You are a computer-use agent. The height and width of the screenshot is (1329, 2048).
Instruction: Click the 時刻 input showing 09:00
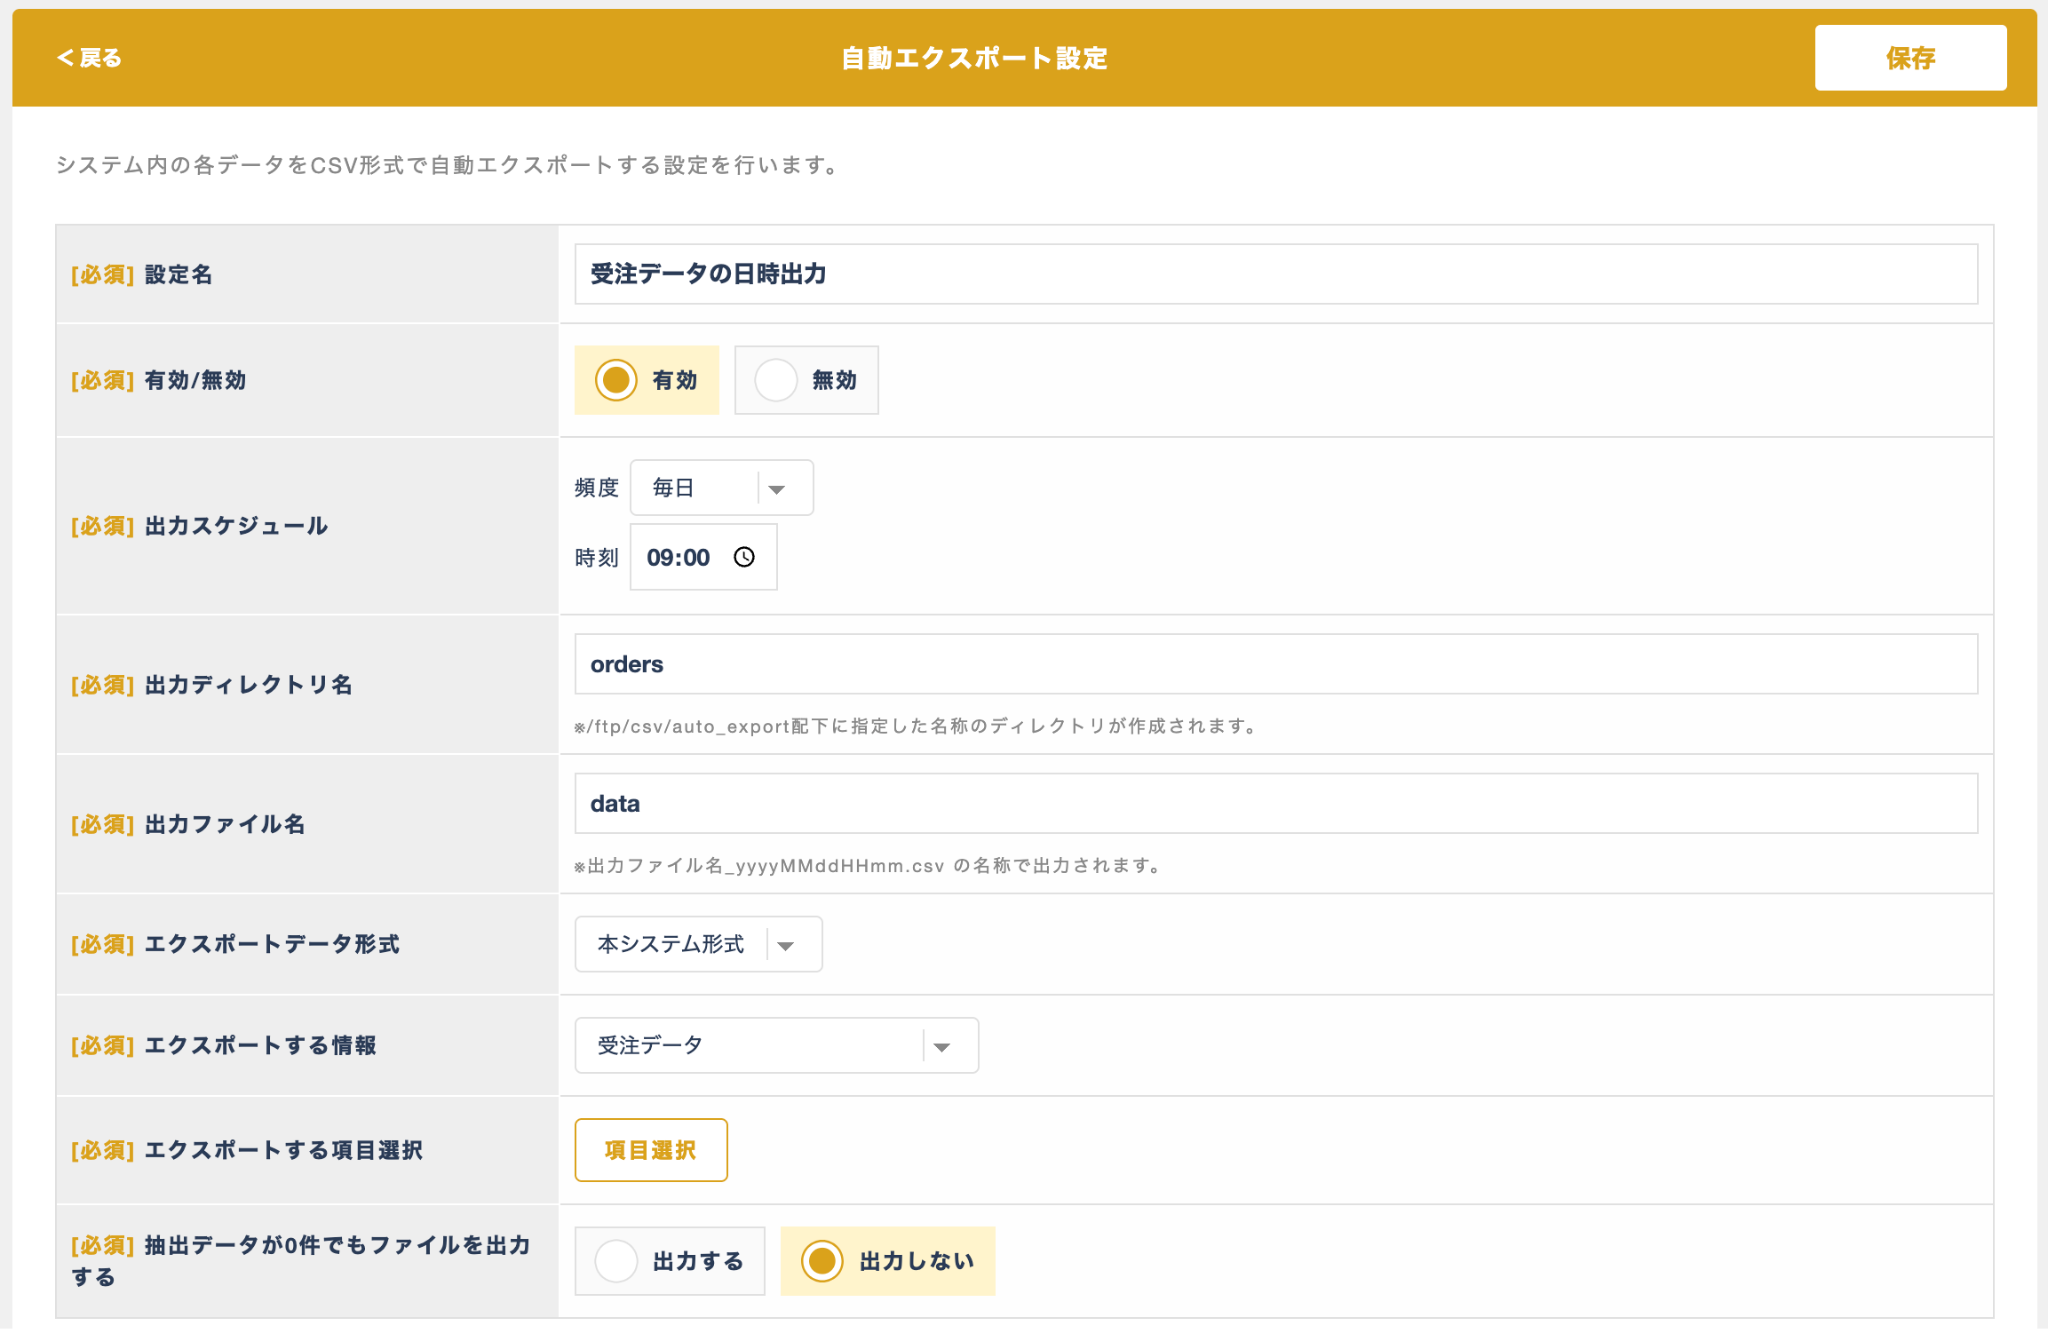point(703,557)
